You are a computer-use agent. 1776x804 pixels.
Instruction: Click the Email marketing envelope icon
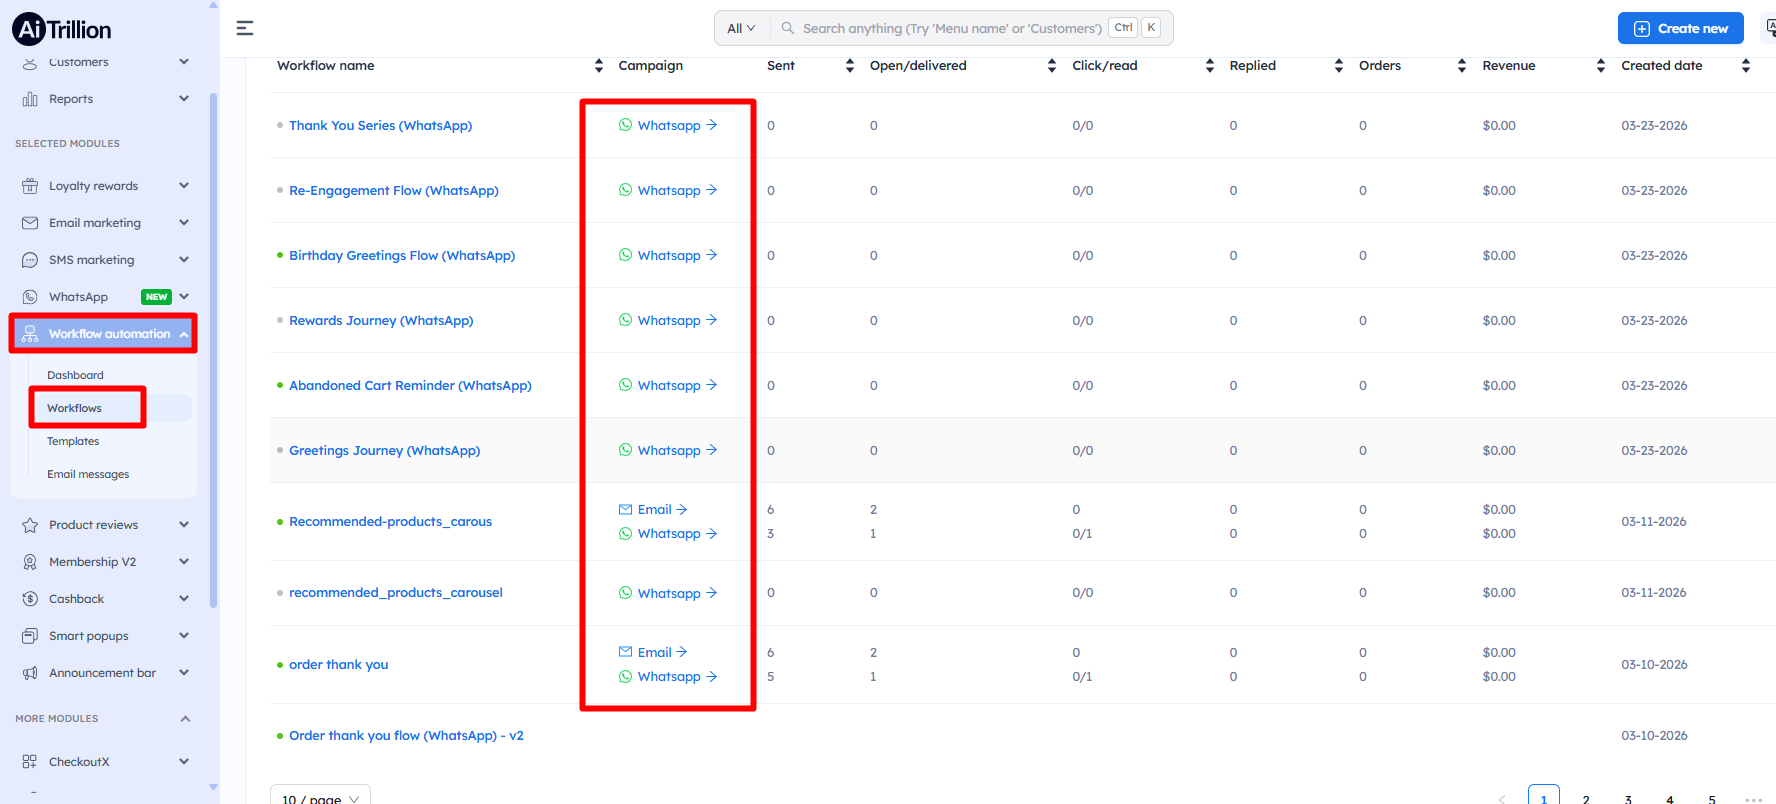click(30, 223)
